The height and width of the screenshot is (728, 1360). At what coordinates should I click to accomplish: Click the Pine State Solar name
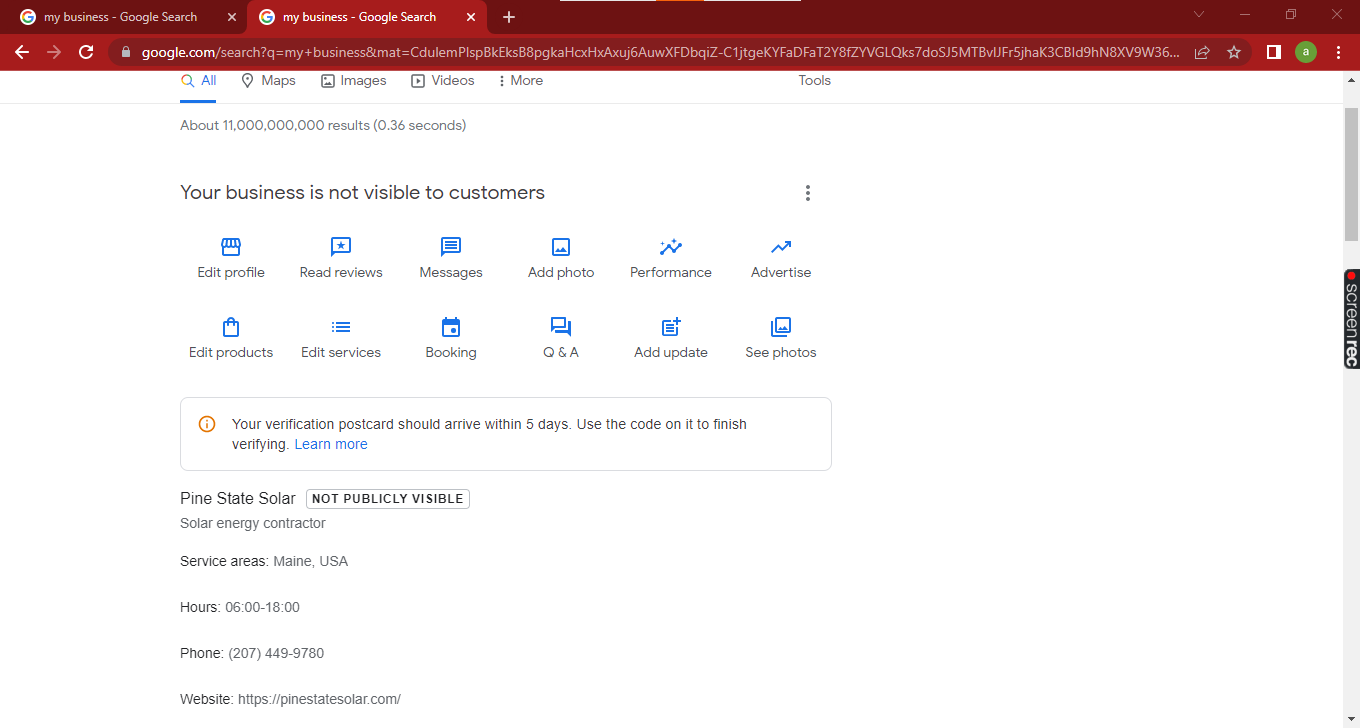238,498
